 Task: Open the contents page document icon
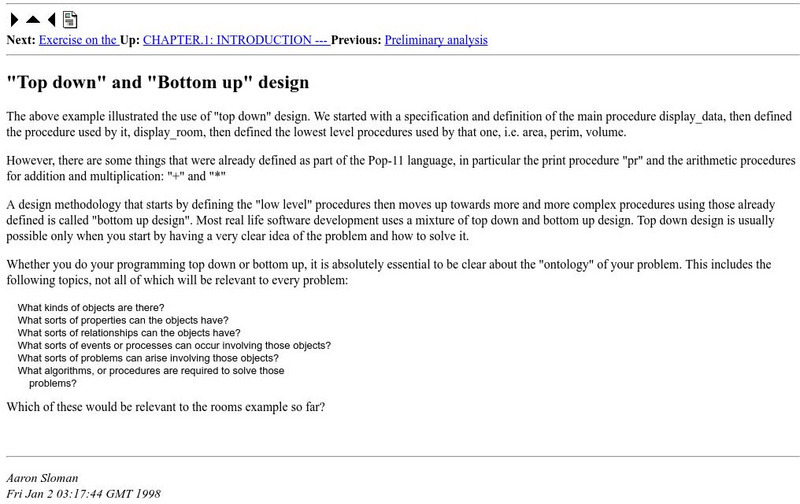pos(70,20)
